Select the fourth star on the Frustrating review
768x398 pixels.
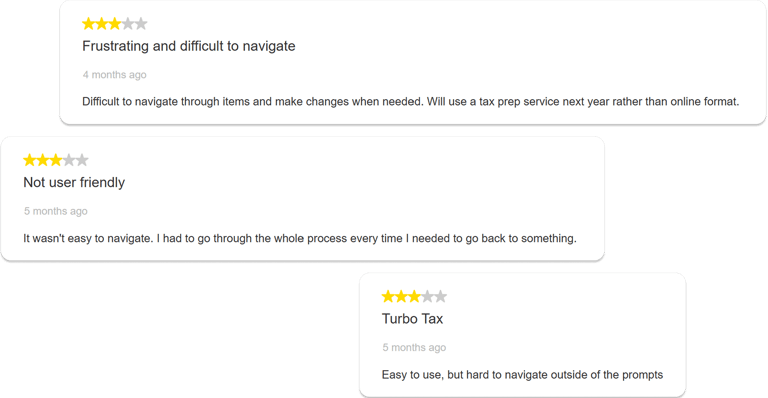128,23
